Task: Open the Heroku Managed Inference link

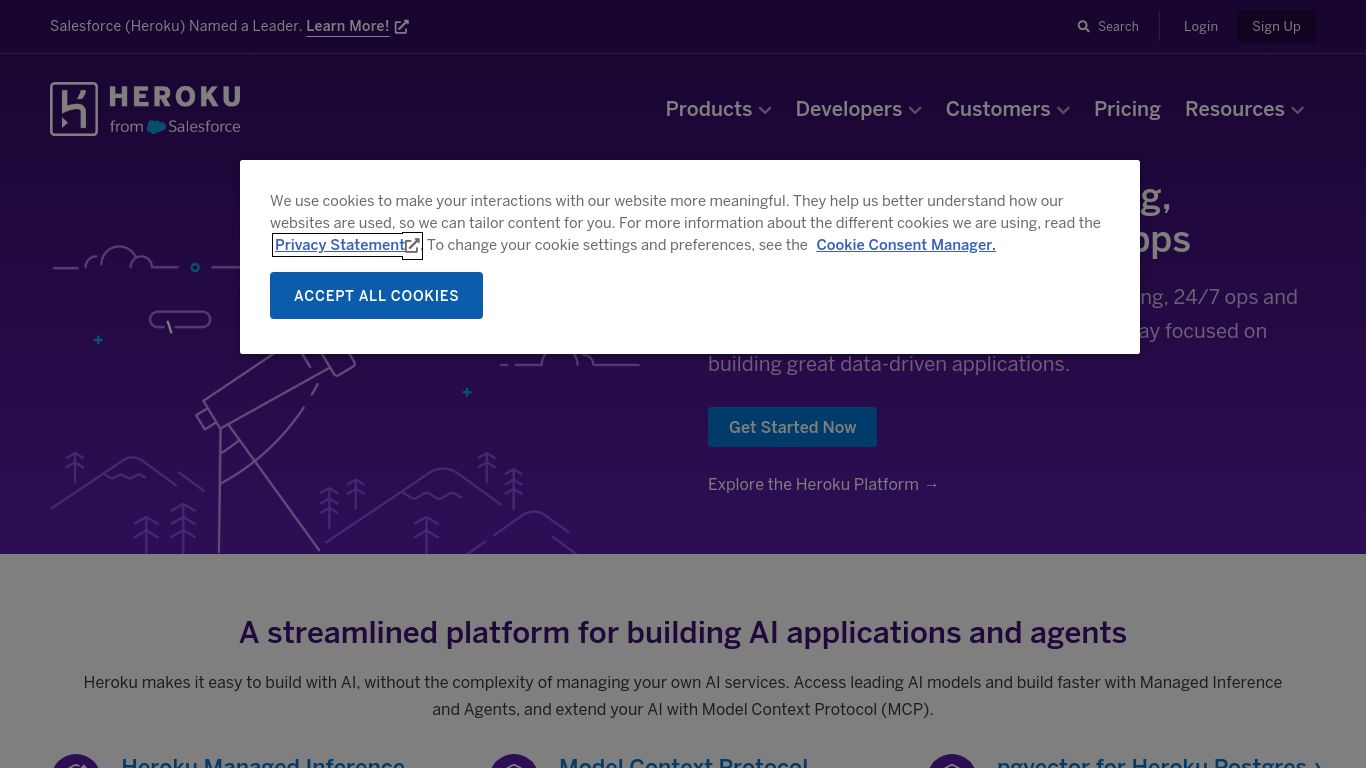Action: tap(263, 762)
